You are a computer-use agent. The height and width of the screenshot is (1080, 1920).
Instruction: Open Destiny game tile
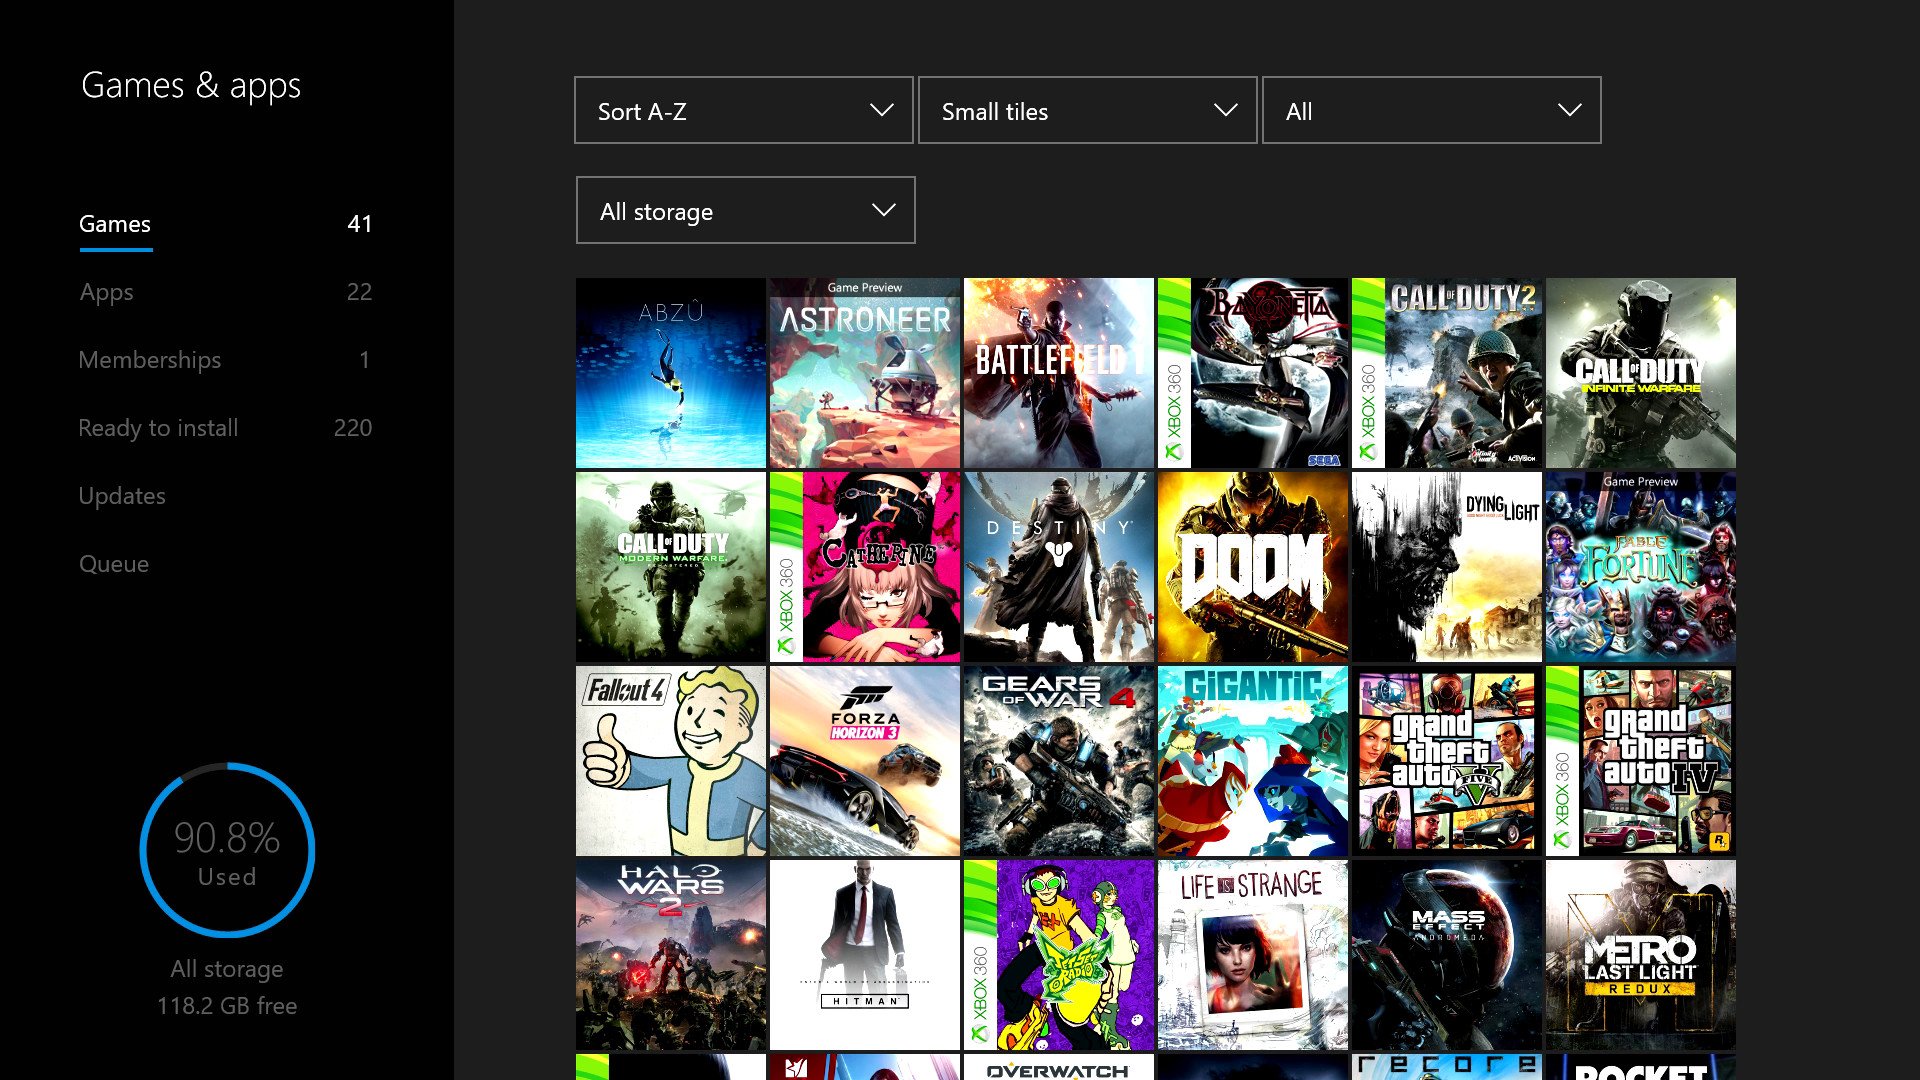tap(1058, 567)
